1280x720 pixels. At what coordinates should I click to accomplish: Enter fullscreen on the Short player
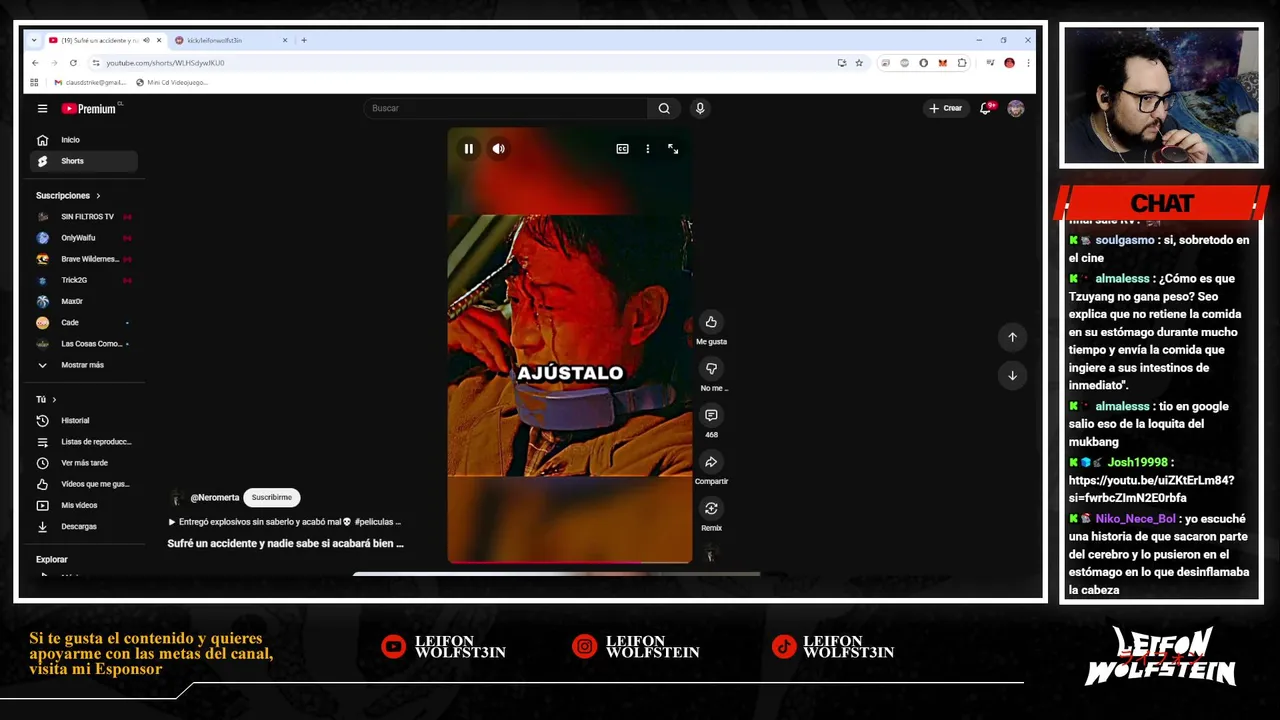(x=673, y=149)
